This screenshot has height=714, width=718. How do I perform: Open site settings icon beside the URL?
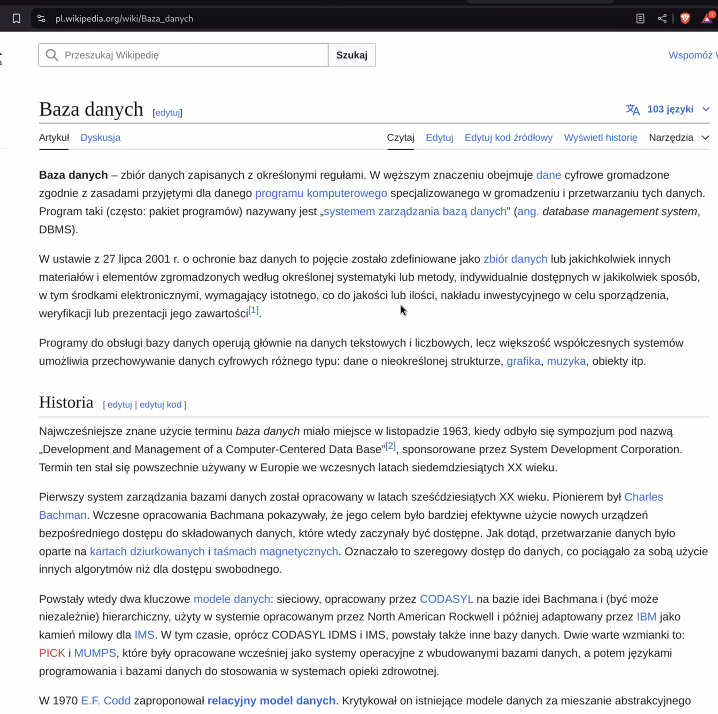pyautogui.click(x=41, y=19)
